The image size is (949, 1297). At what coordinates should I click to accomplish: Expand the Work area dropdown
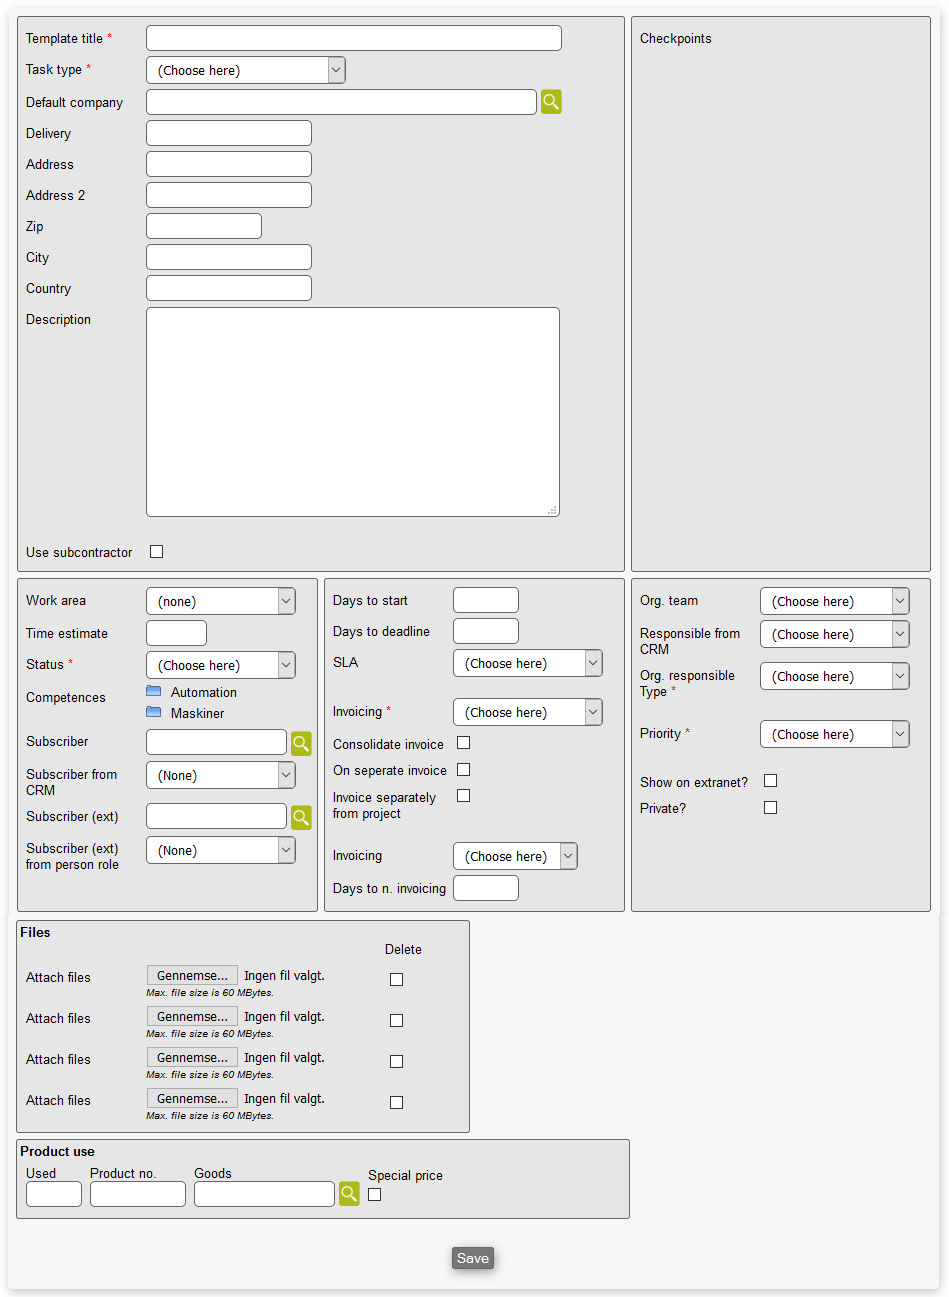(220, 601)
